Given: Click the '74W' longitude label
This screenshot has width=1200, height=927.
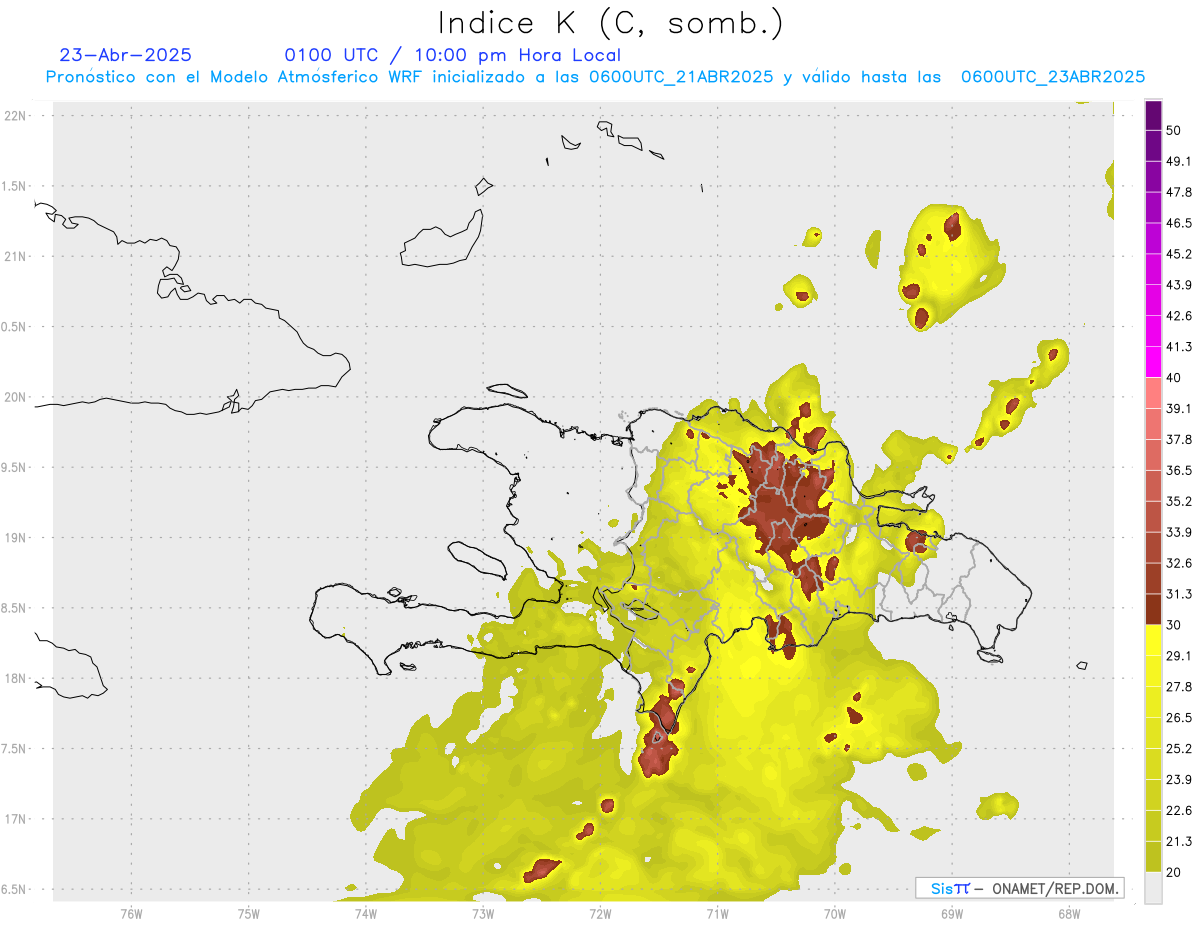Looking at the screenshot, I should [366, 913].
